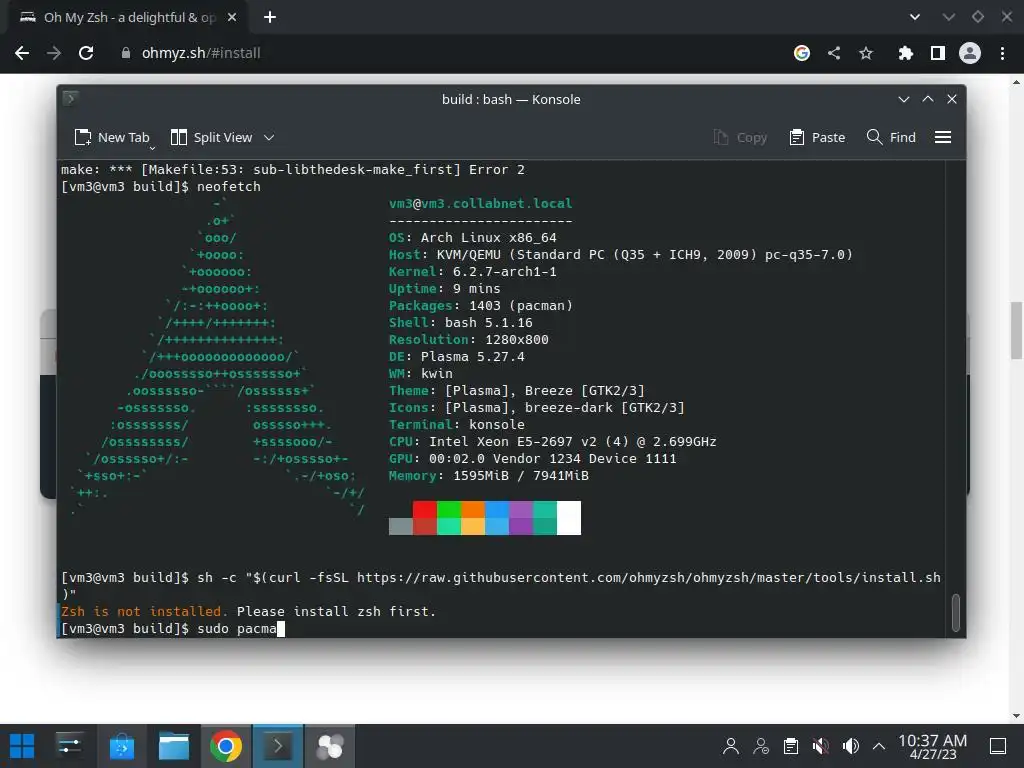Image resolution: width=1024 pixels, height=768 pixels.
Task: Switch to Konsole in the taskbar
Action: coord(278,746)
